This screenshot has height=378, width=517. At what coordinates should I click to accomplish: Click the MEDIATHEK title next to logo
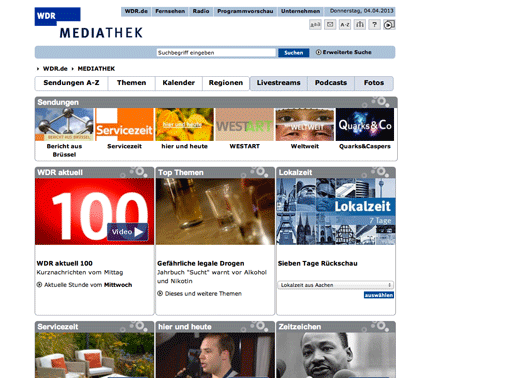click(x=101, y=33)
